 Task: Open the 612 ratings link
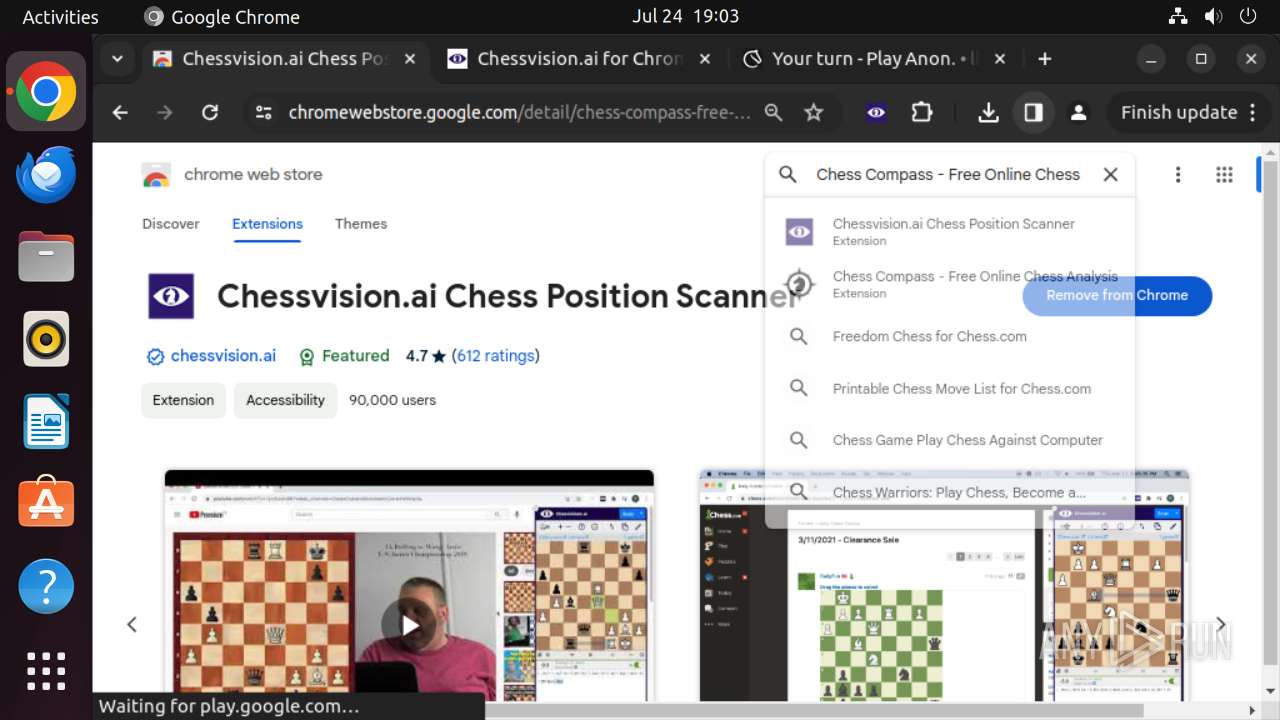(495, 356)
